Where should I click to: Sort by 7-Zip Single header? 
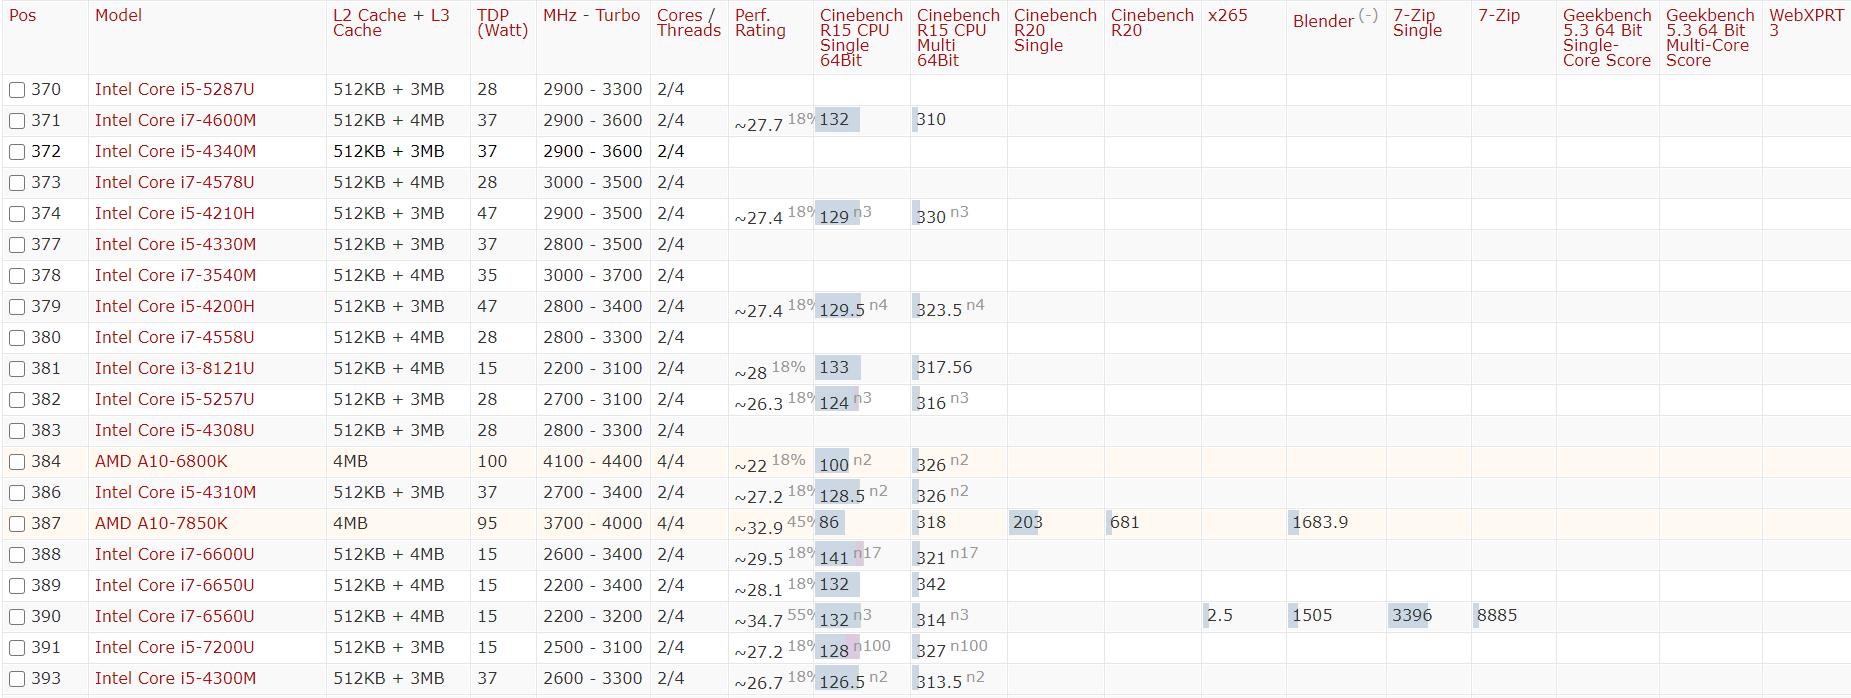click(1417, 23)
